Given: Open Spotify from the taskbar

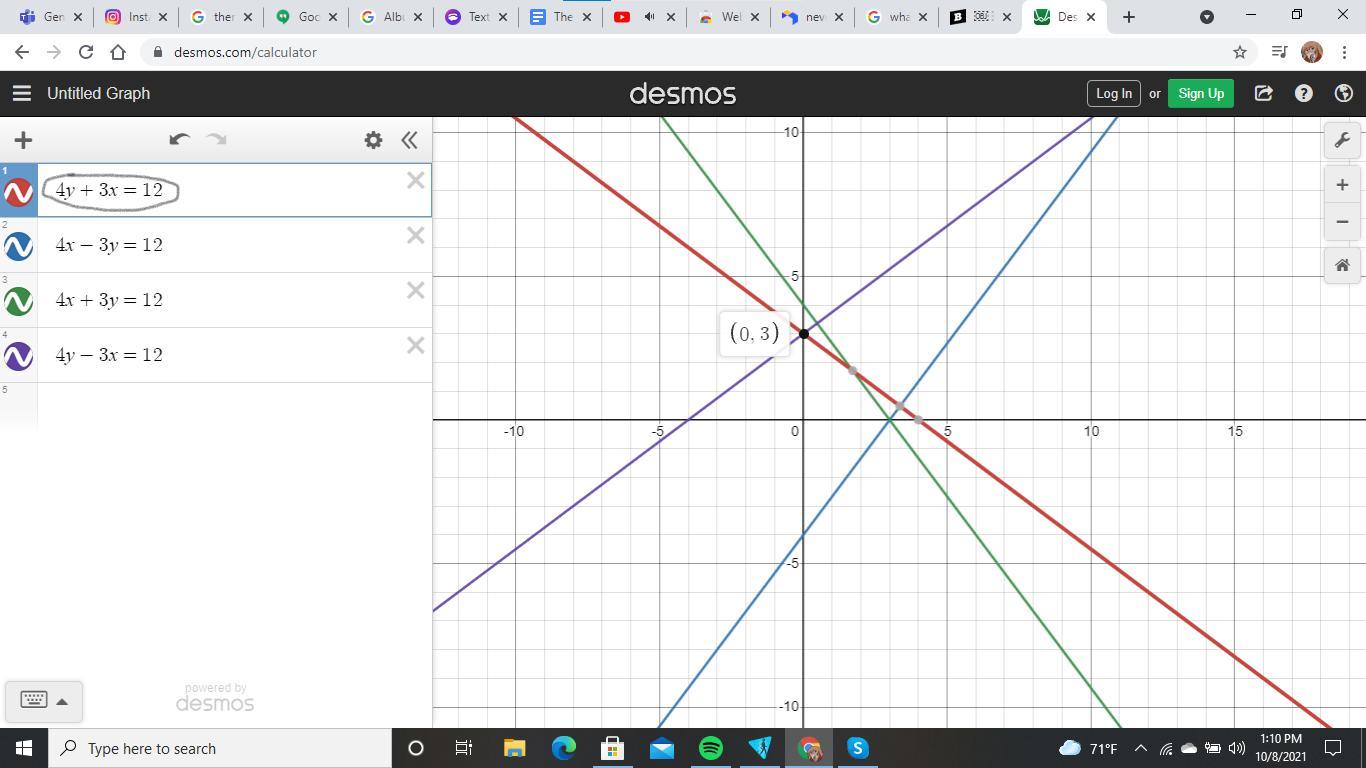Looking at the screenshot, I should pyautogui.click(x=711, y=748).
